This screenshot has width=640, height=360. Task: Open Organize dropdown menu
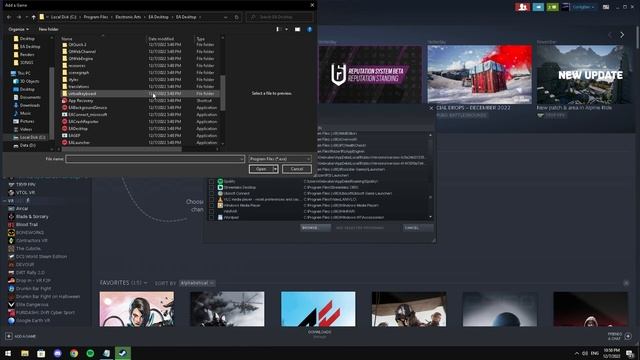click(18, 29)
